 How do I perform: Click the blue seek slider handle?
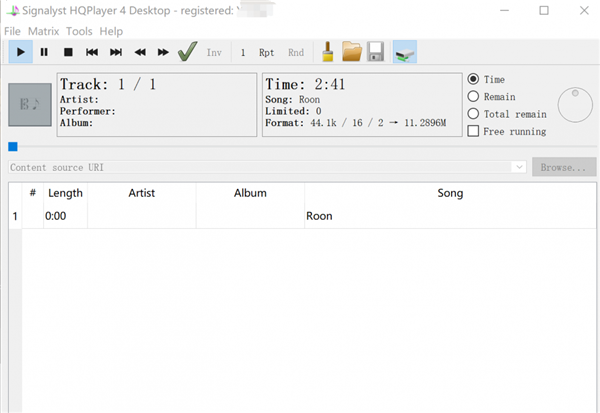click(13, 147)
